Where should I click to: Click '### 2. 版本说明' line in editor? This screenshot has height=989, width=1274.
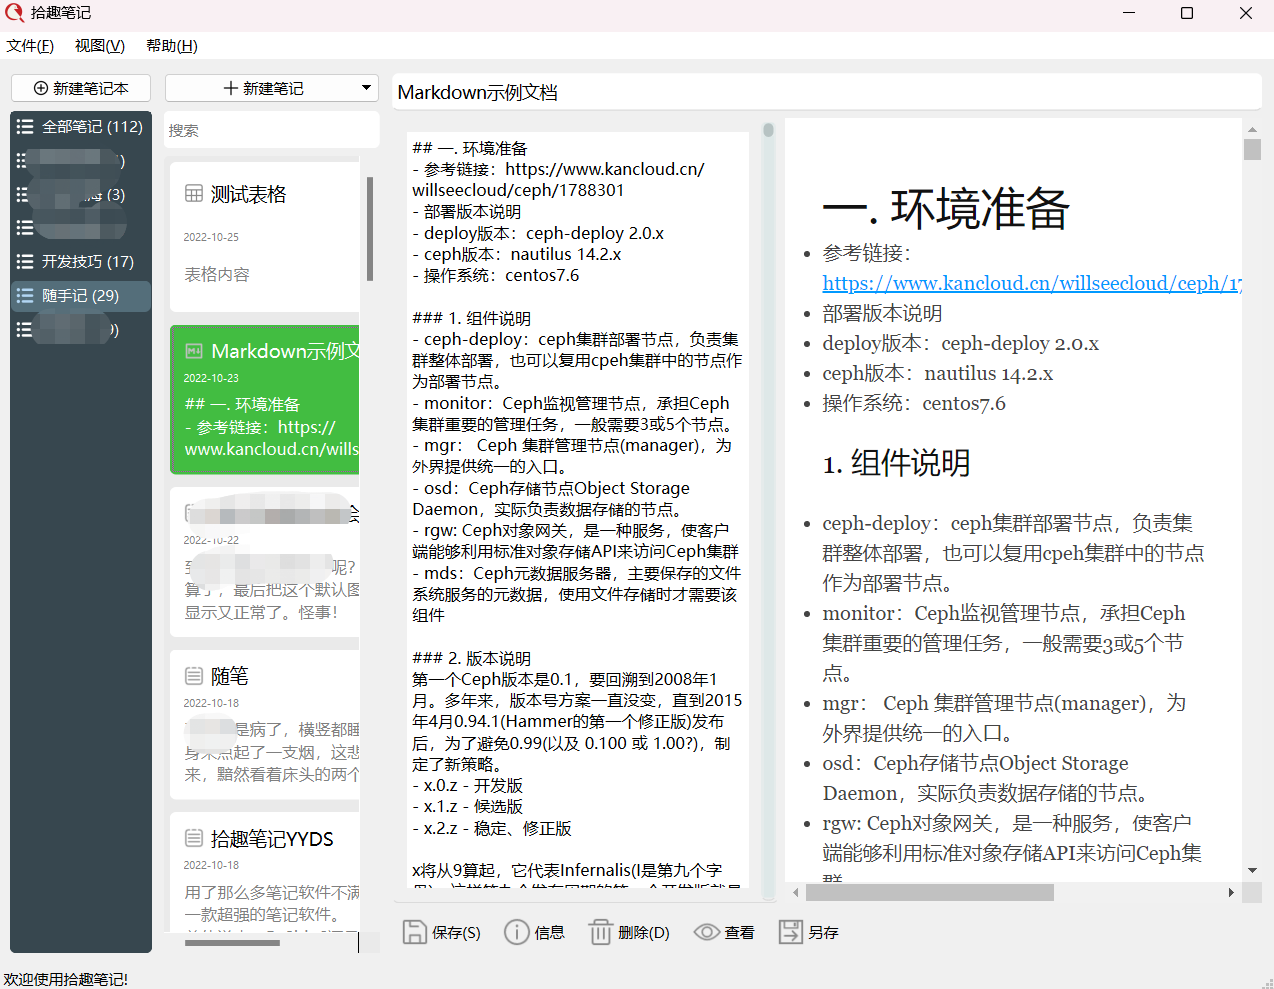471,658
